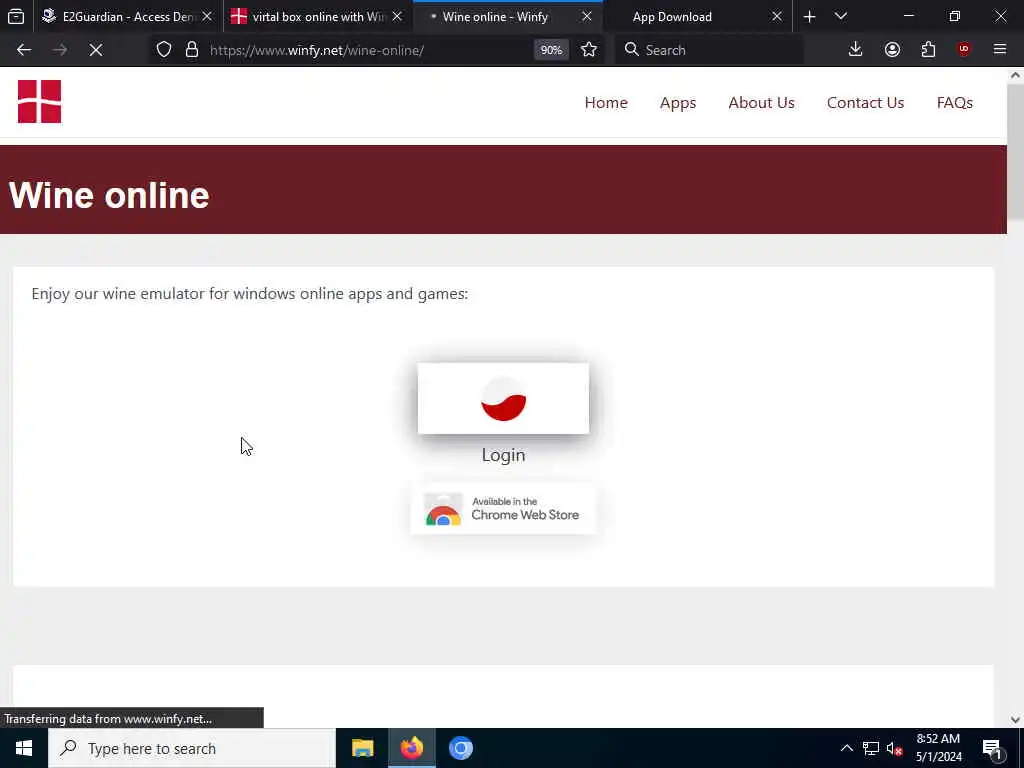Viewport: 1024px width, 768px height.
Task: Click the Firefox Search box
Action: pyautogui.click(x=709, y=50)
